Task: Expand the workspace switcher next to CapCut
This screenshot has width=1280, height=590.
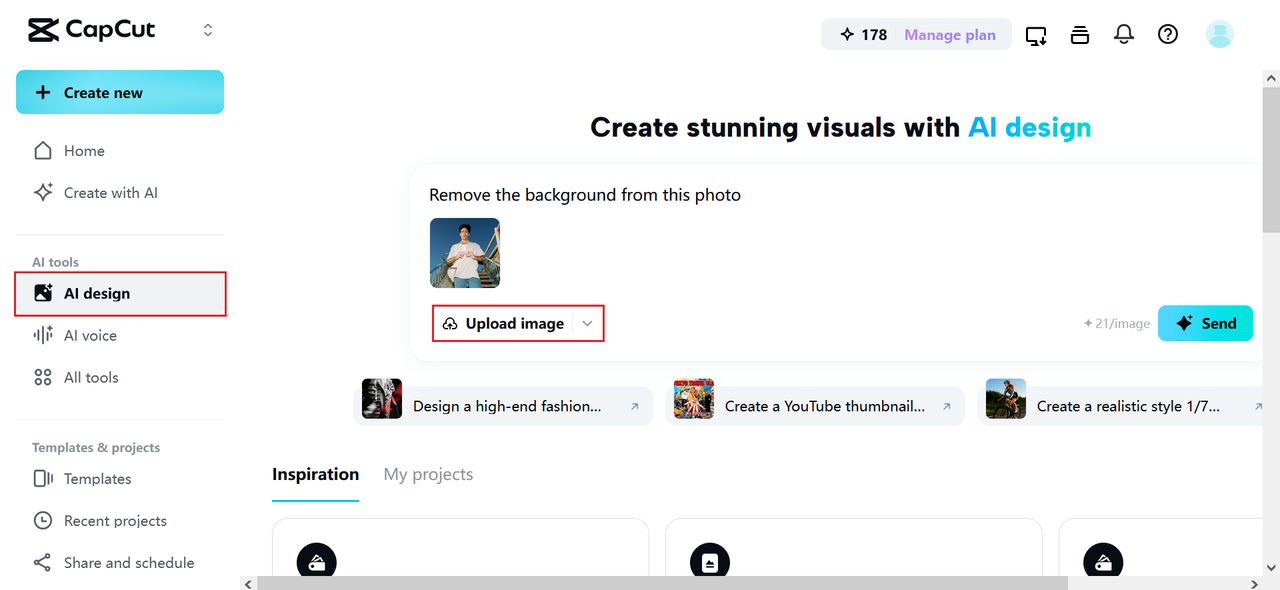Action: point(208,30)
